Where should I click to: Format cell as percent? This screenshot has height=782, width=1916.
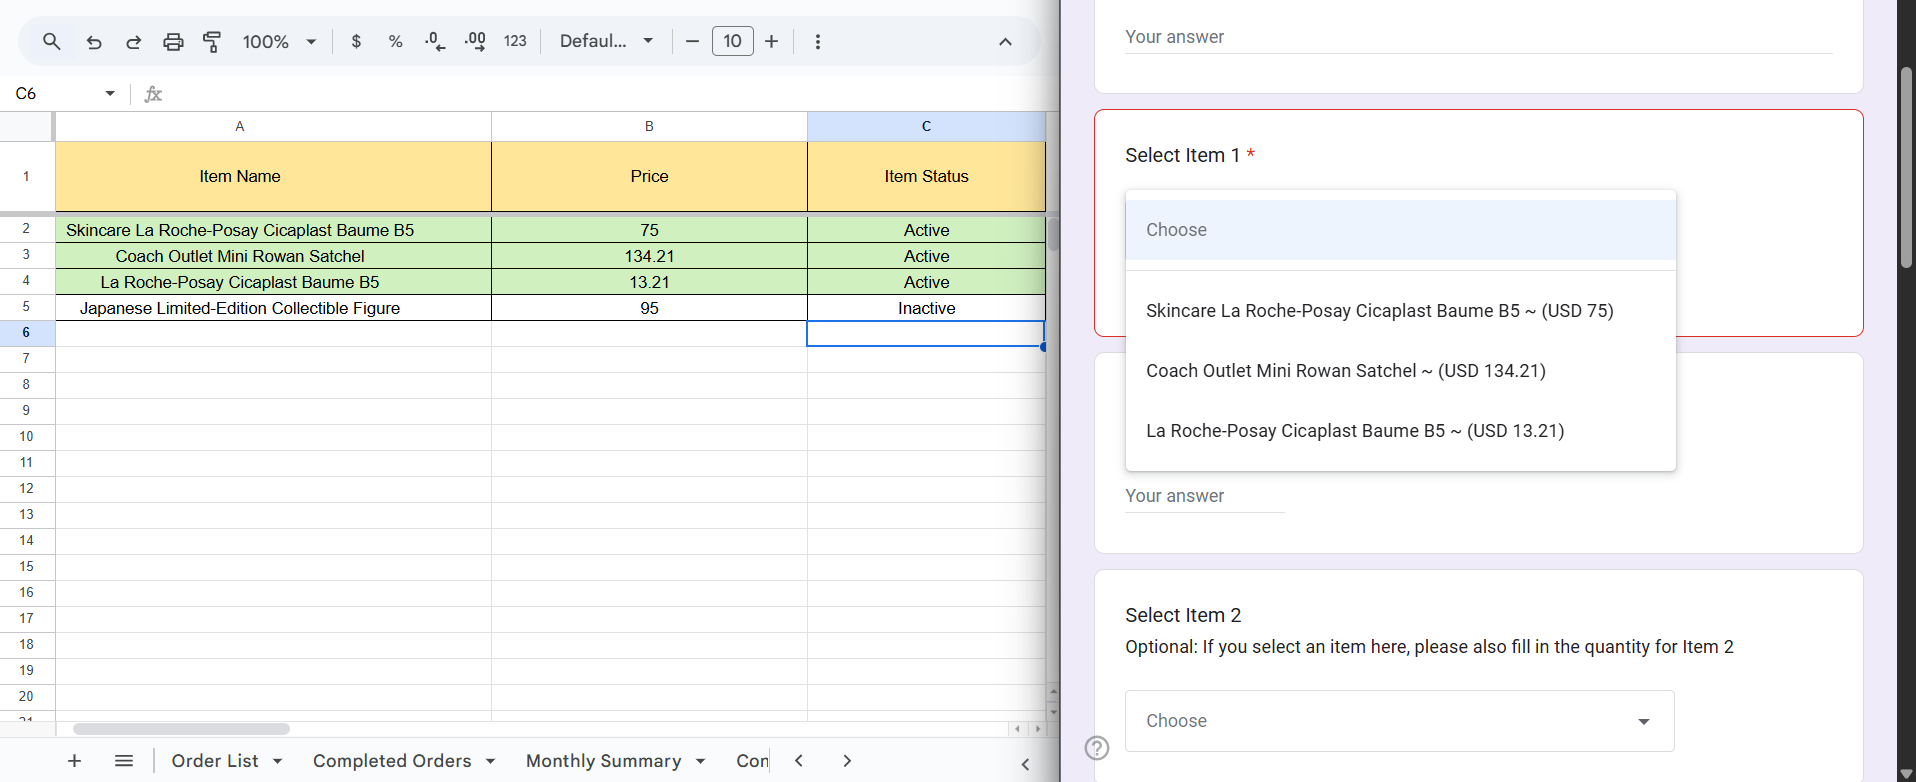point(396,42)
